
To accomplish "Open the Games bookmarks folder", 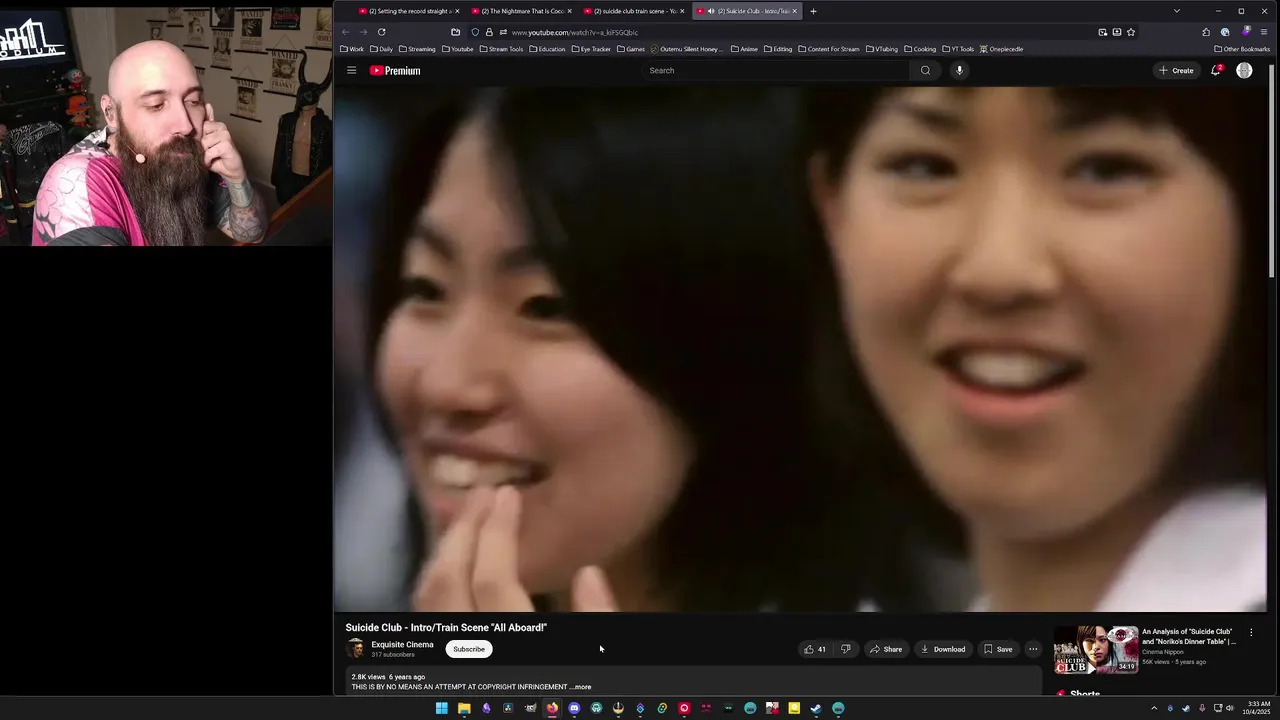I will [631, 49].
